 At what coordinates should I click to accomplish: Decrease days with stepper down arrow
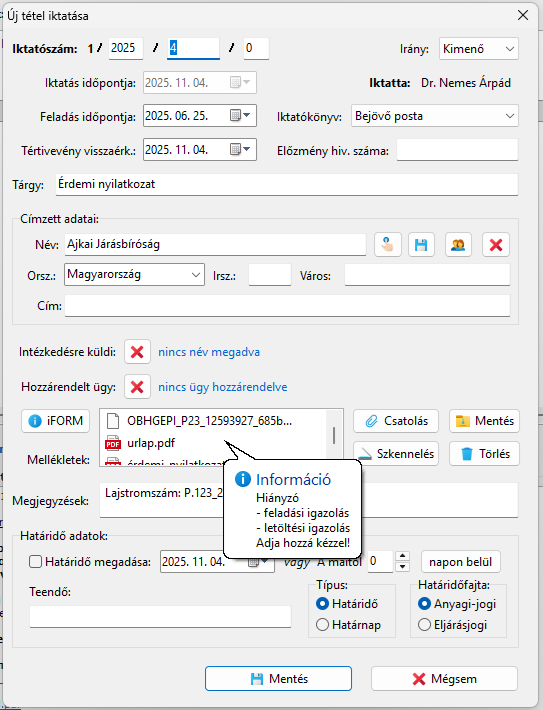[x=402, y=567]
